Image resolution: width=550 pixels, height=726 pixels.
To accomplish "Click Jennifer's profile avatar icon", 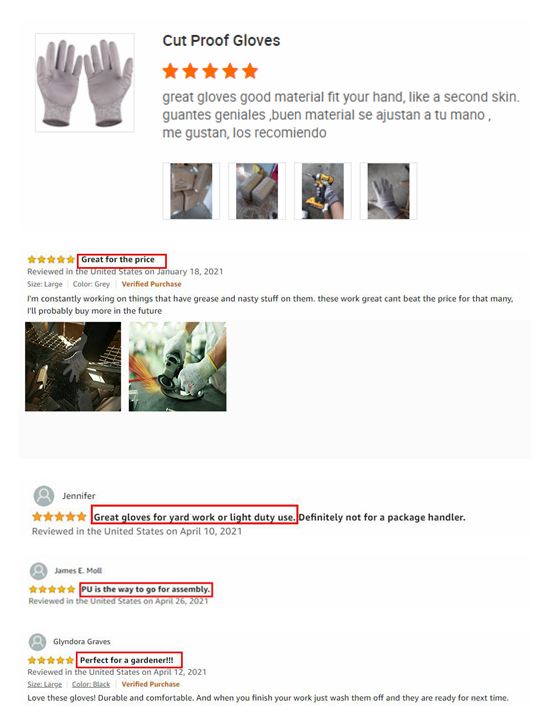I will click(44, 496).
